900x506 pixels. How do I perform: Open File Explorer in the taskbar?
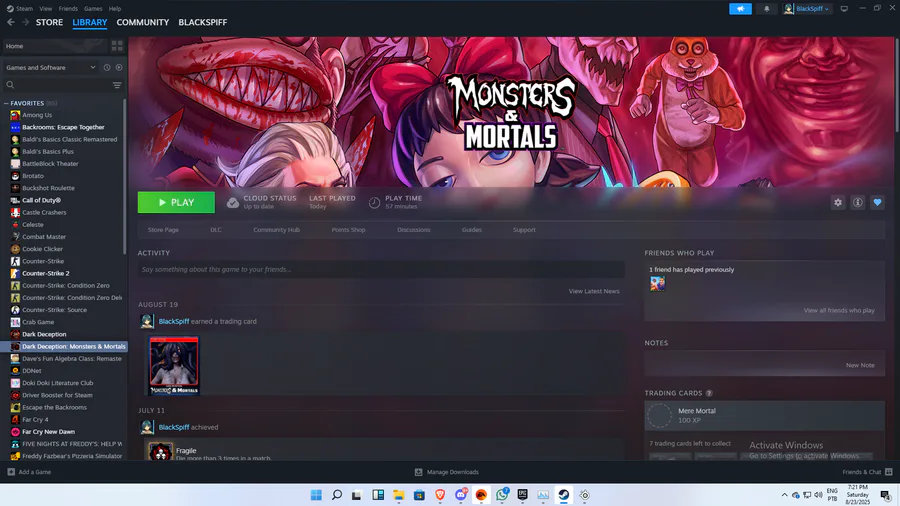398,495
